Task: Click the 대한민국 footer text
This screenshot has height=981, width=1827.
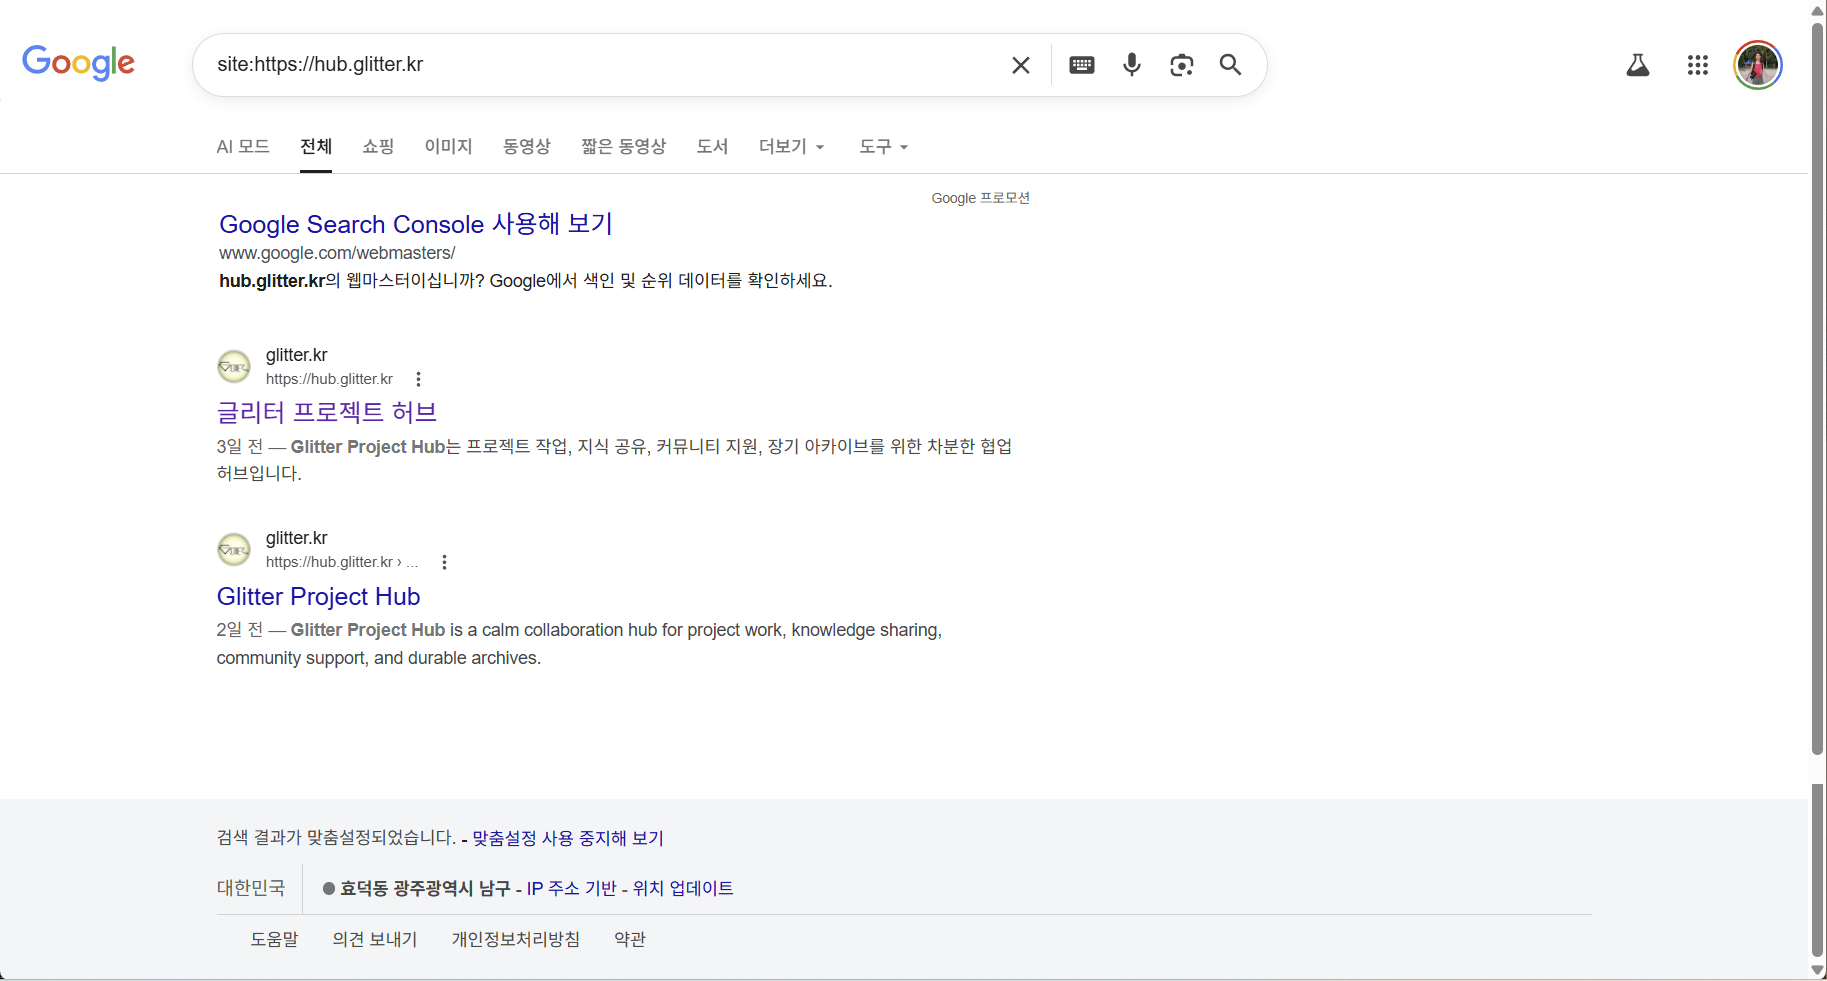Action: pyautogui.click(x=251, y=888)
